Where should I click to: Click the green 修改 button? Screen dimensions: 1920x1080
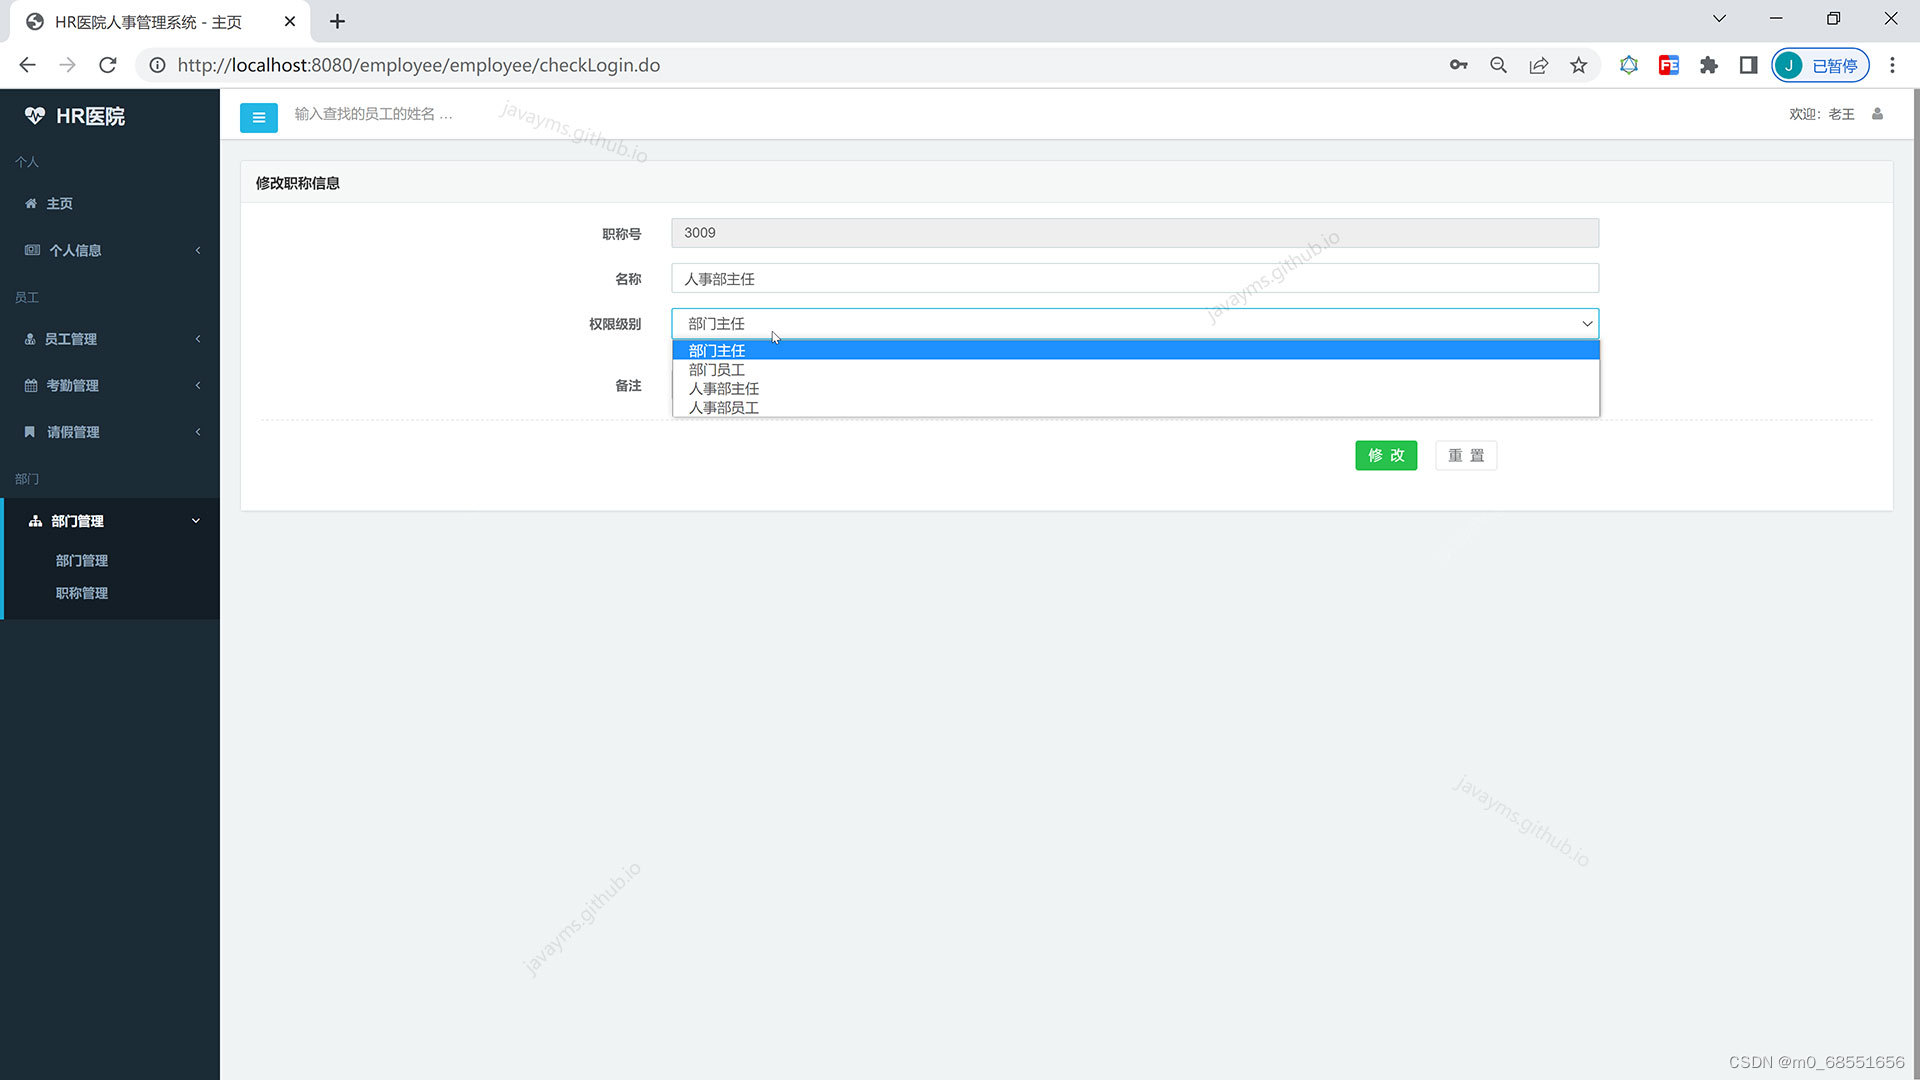(1386, 455)
